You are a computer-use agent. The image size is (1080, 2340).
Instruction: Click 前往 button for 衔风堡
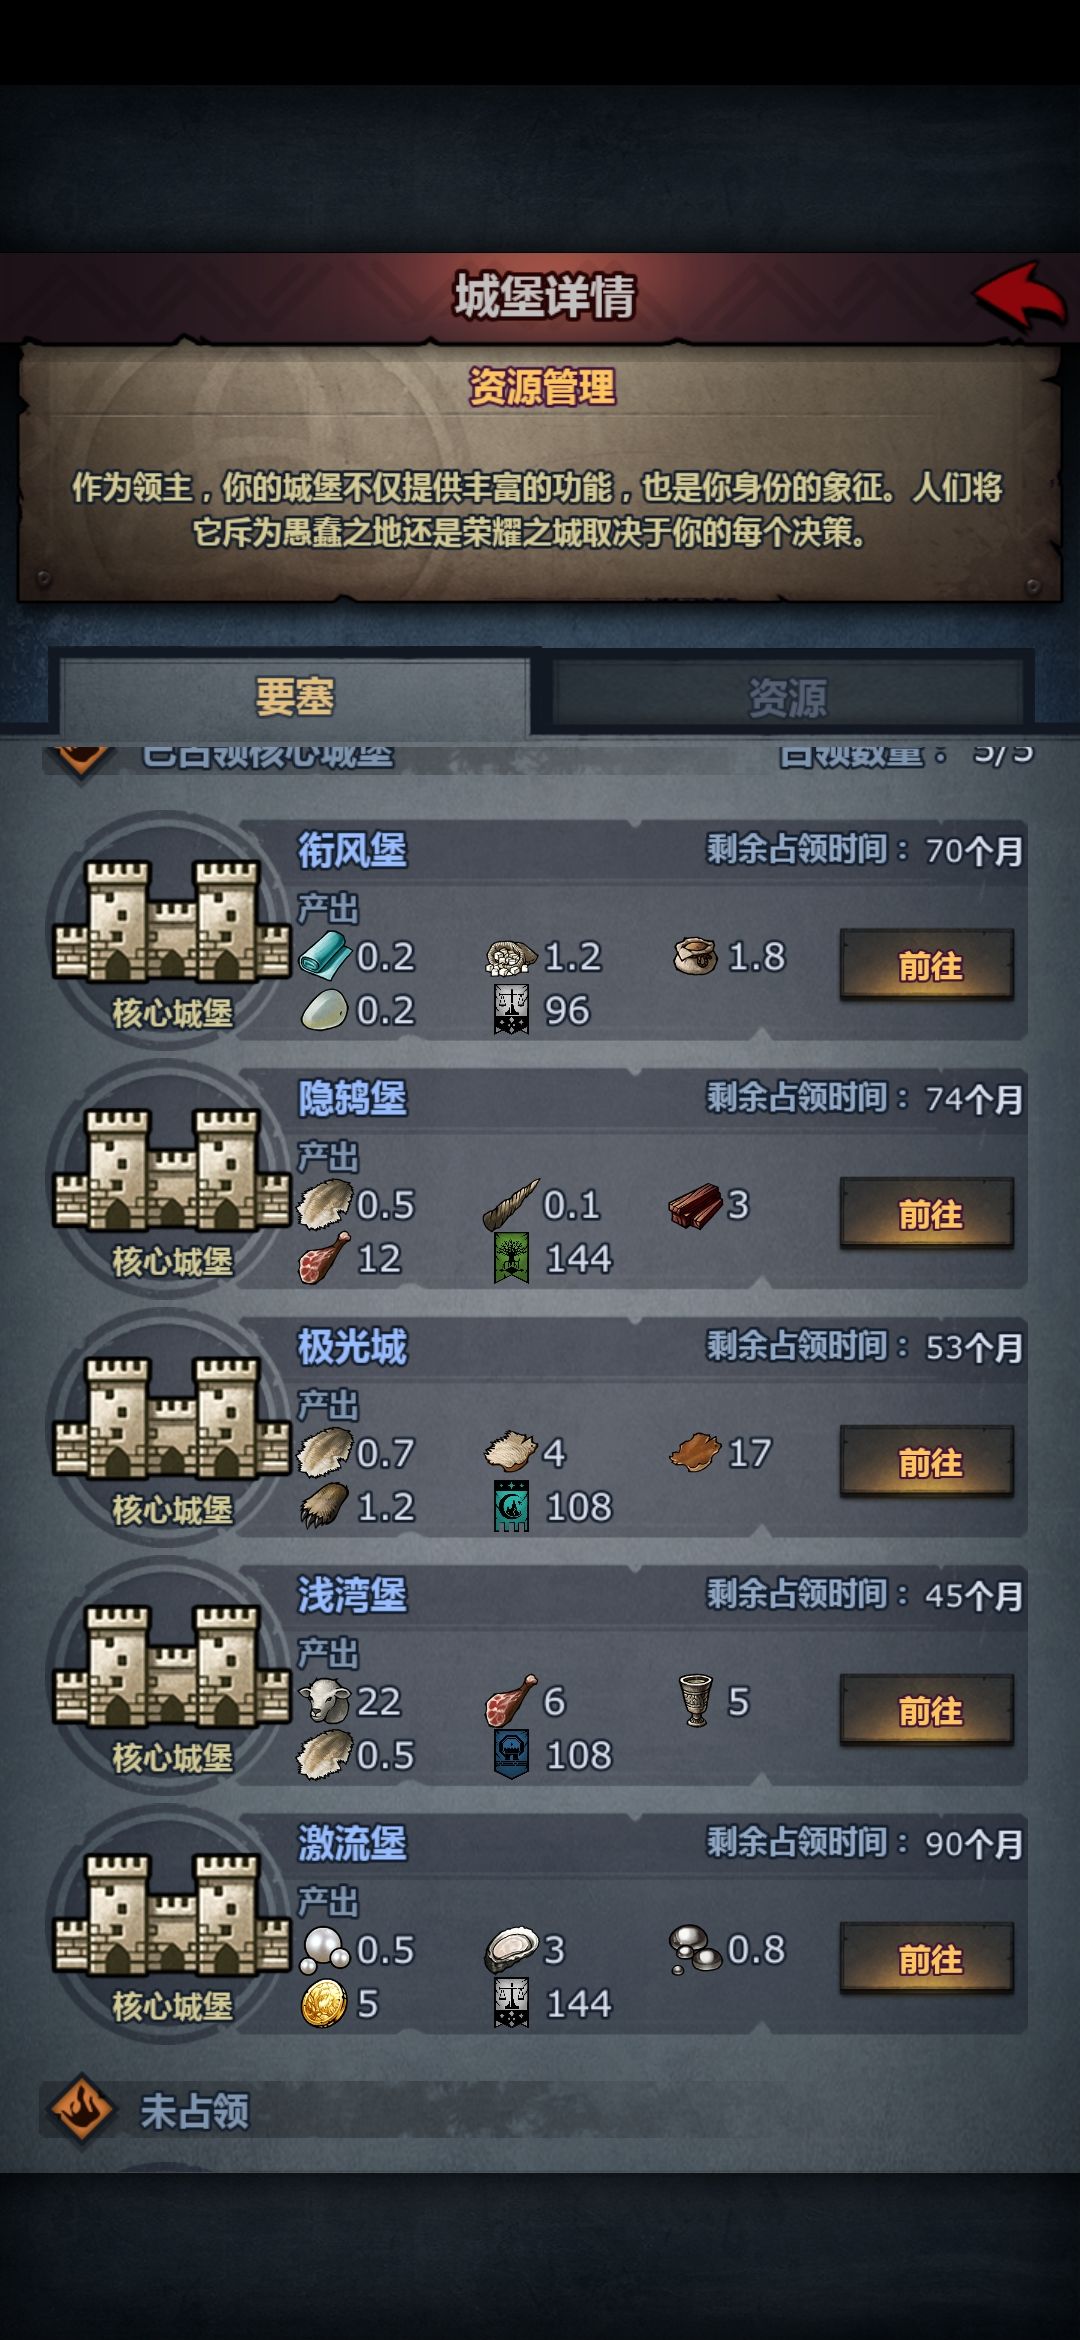(928, 965)
